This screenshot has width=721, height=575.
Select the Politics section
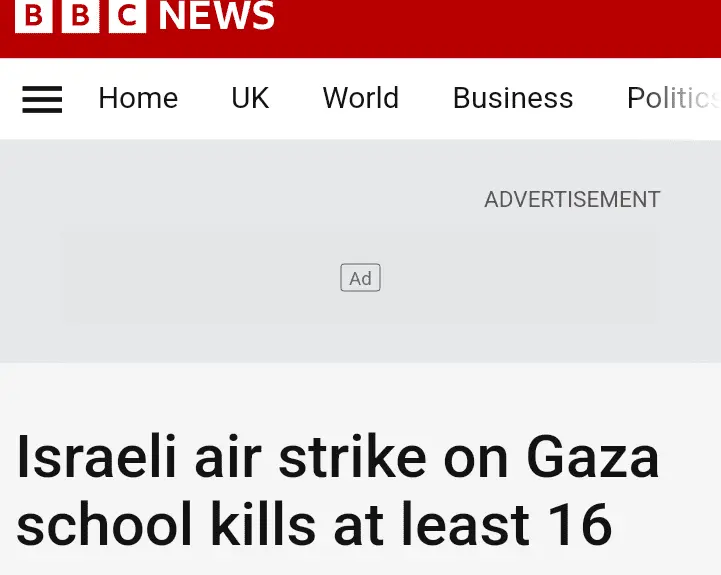pyautogui.click(x=672, y=98)
